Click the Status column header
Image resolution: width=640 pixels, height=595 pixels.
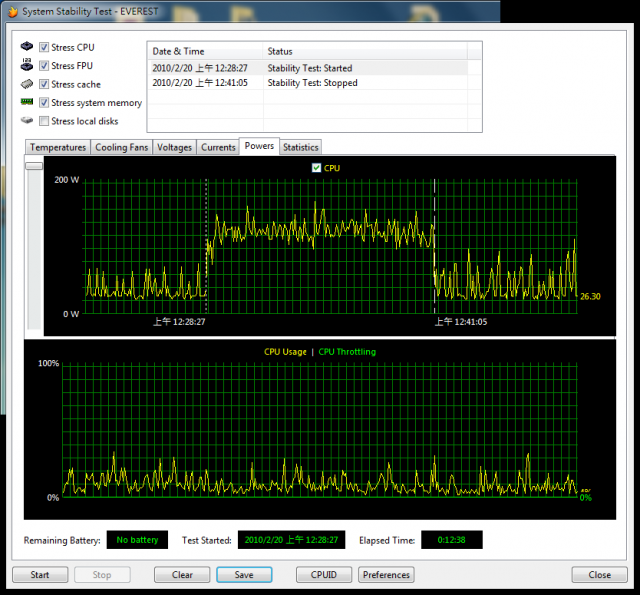point(365,51)
